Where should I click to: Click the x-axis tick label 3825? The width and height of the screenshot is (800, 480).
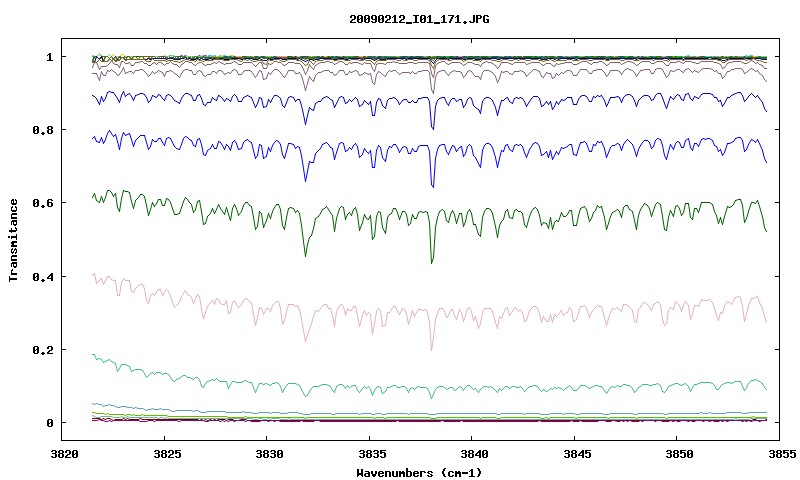pos(167,454)
